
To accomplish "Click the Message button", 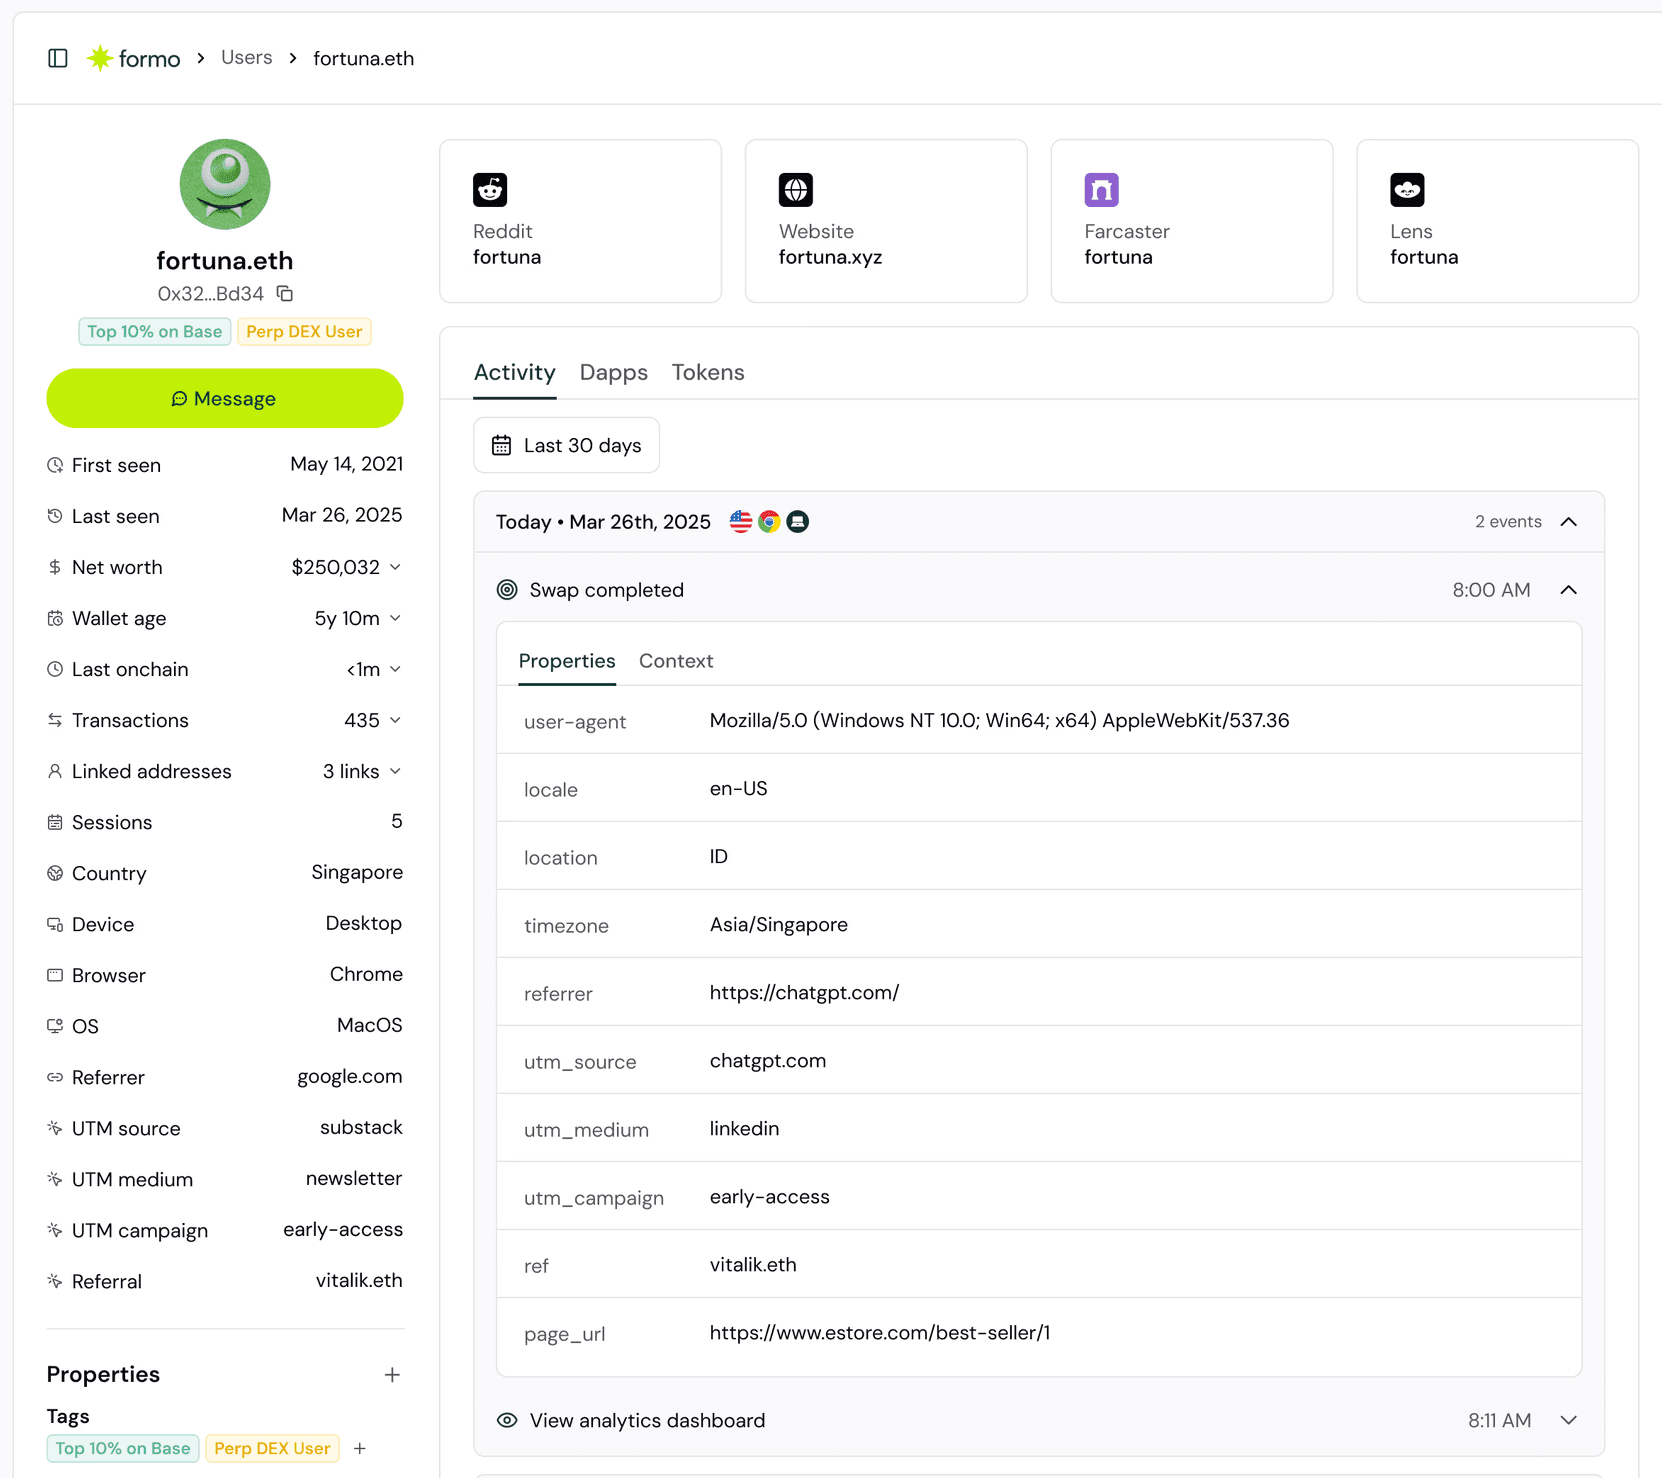I will 224,398.
